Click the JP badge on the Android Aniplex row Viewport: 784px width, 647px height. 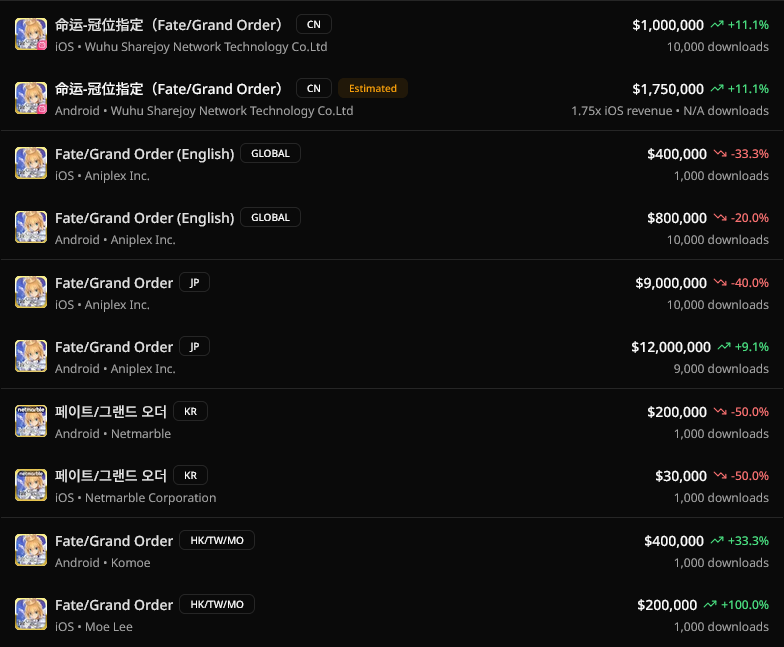194,346
